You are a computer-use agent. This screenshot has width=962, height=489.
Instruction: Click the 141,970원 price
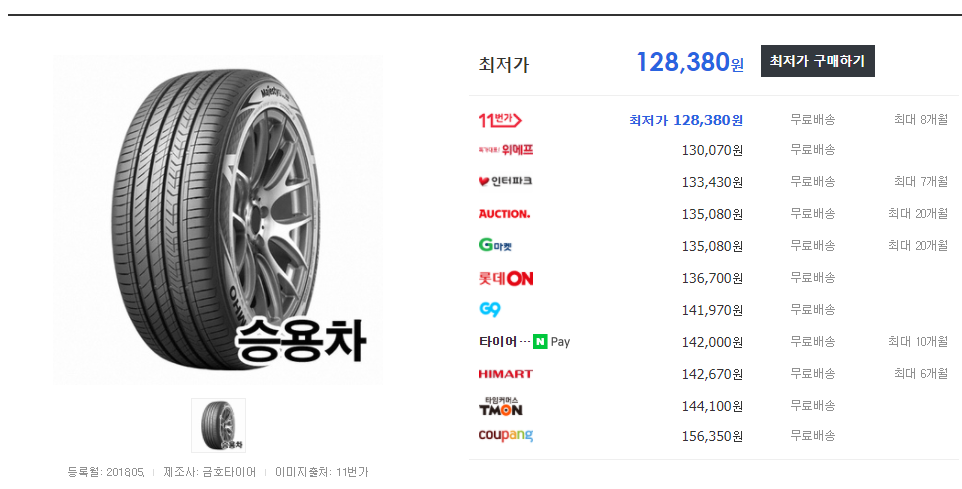point(712,310)
